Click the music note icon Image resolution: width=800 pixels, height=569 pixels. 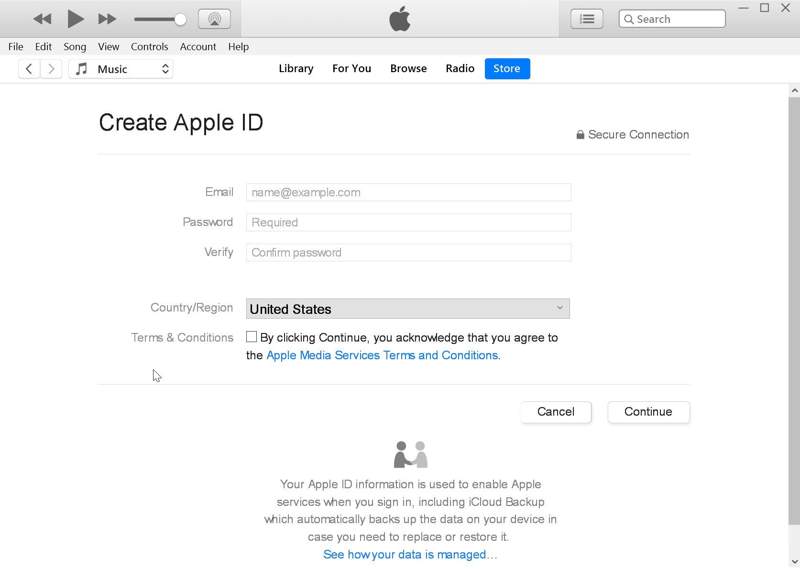(x=81, y=68)
